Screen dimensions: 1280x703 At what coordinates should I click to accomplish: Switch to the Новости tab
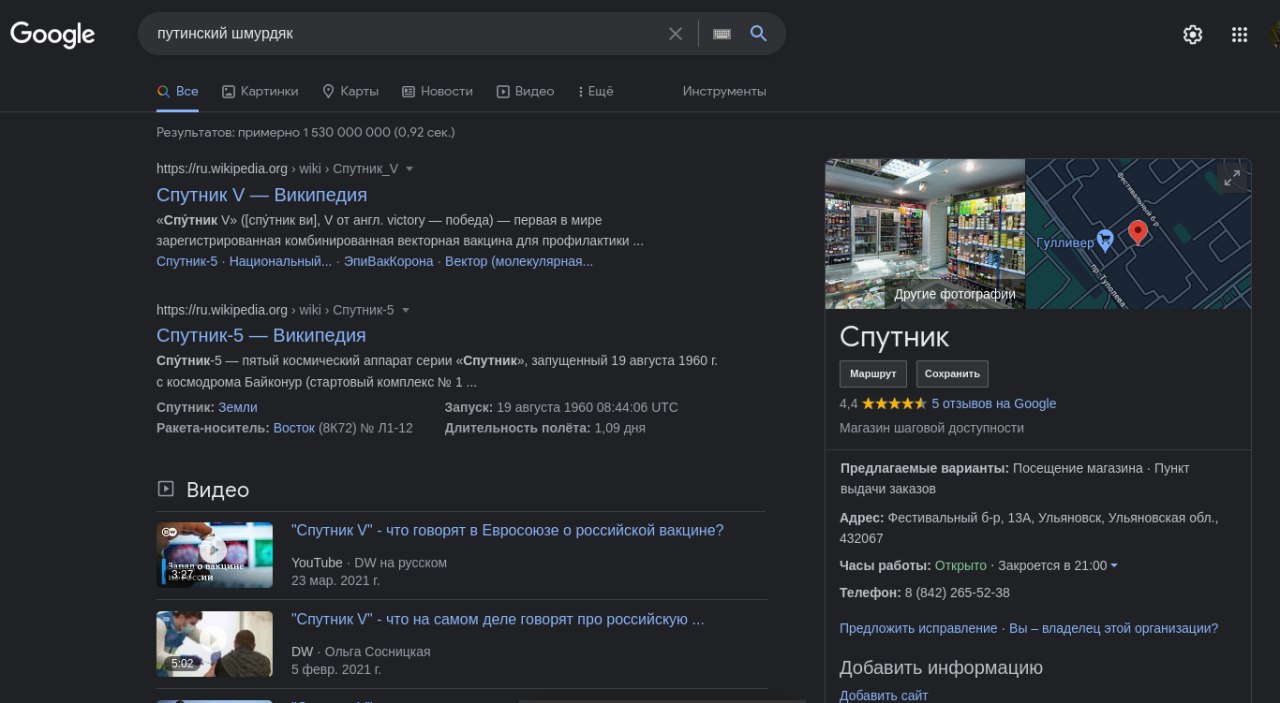[x=437, y=91]
